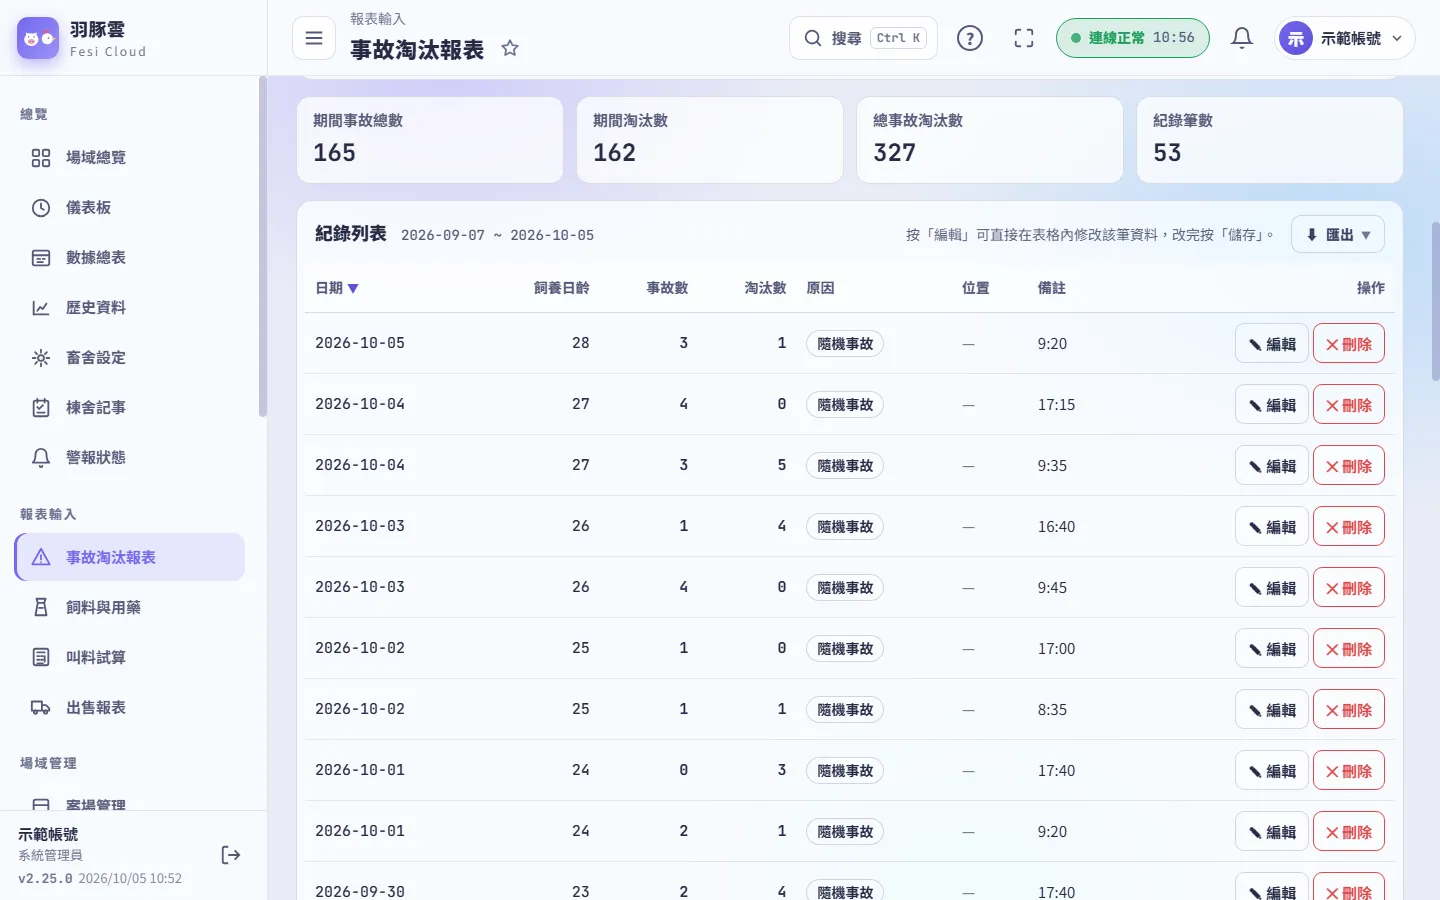Screen dimensions: 1440x900
Task: Delete the 2026-10-02 8:35 record
Action: [1349, 710]
